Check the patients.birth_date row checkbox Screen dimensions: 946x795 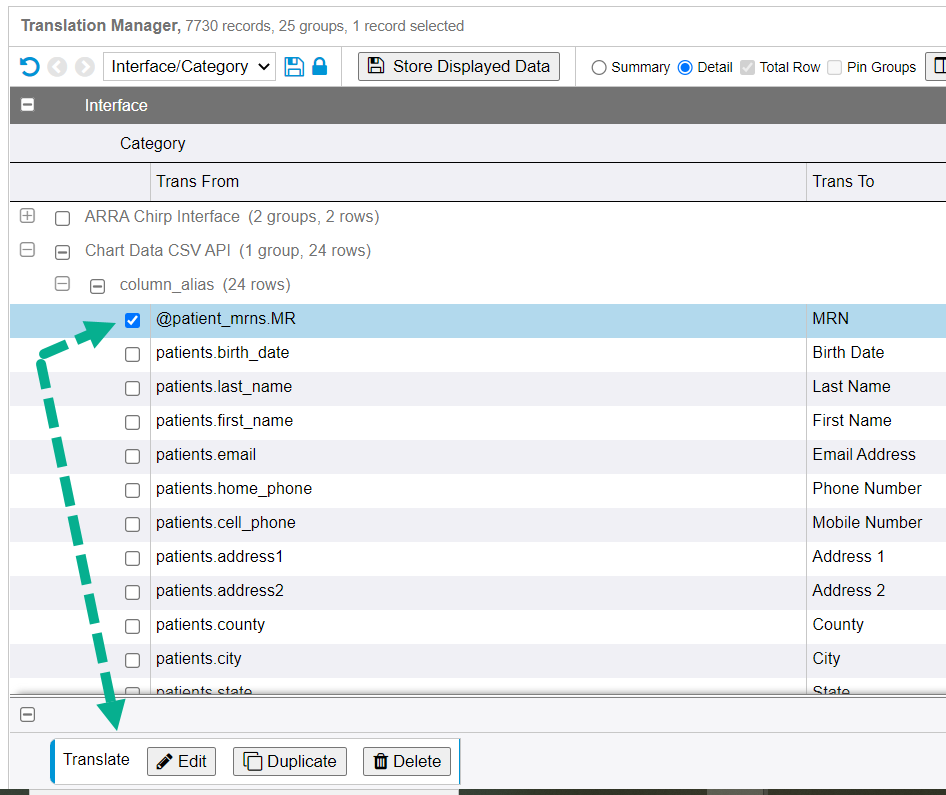coord(132,355)
